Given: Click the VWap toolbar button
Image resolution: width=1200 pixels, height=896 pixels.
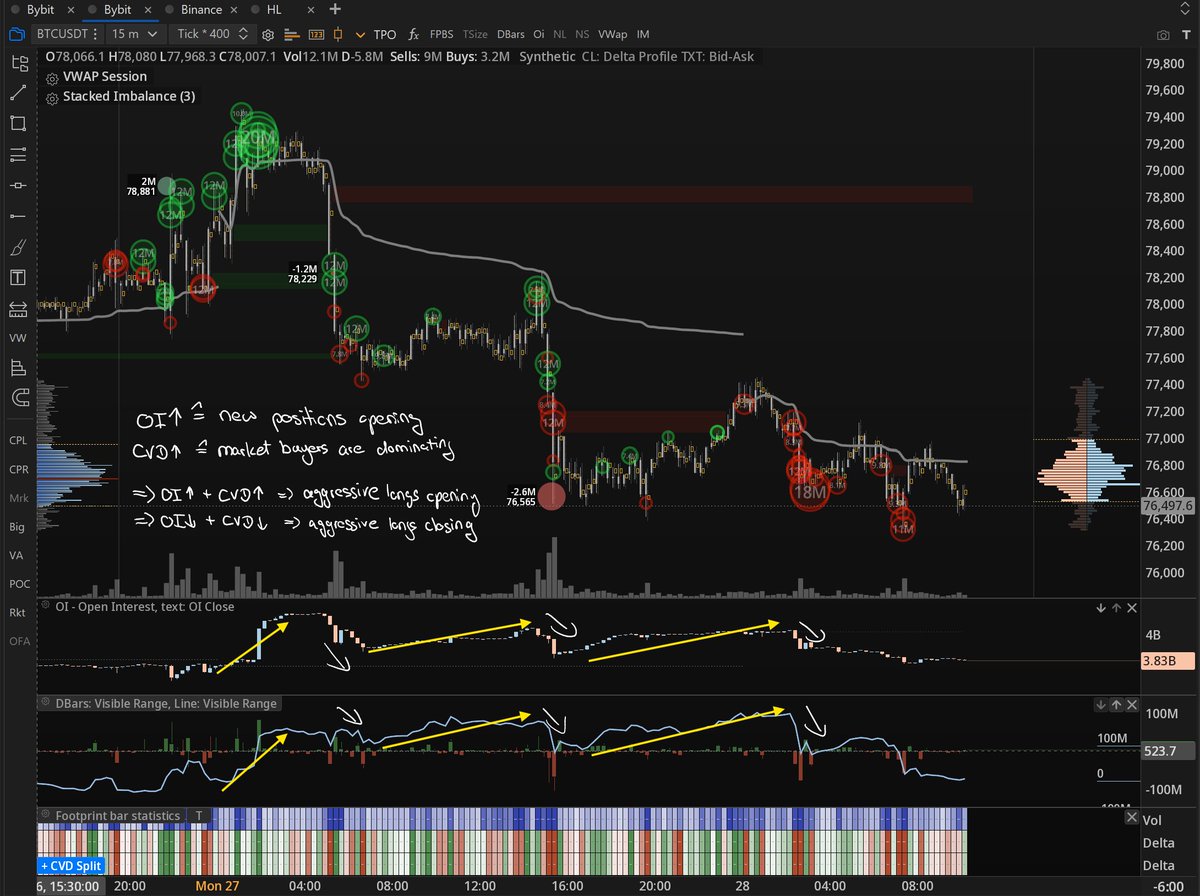Looking at the screenshot, I should coord(612,34).
